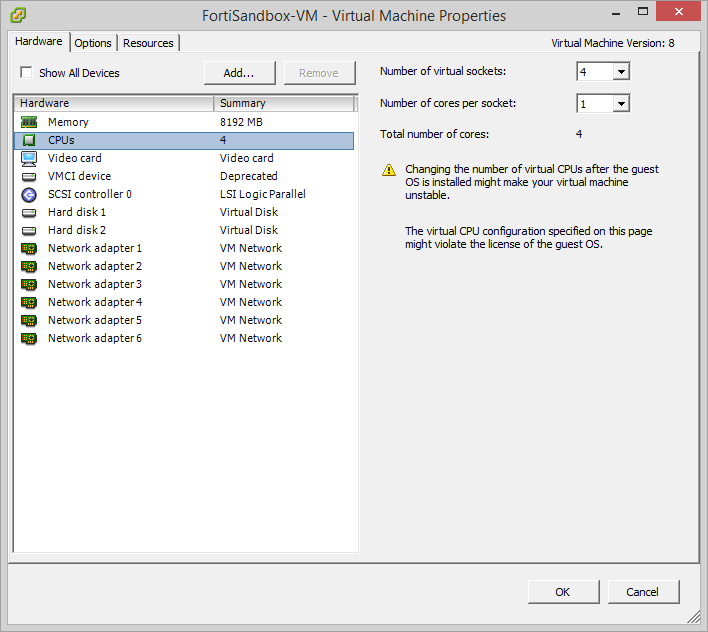Select Hard disk 2 in hardware list
Screen dimensions: 708x632
point(77,230)
